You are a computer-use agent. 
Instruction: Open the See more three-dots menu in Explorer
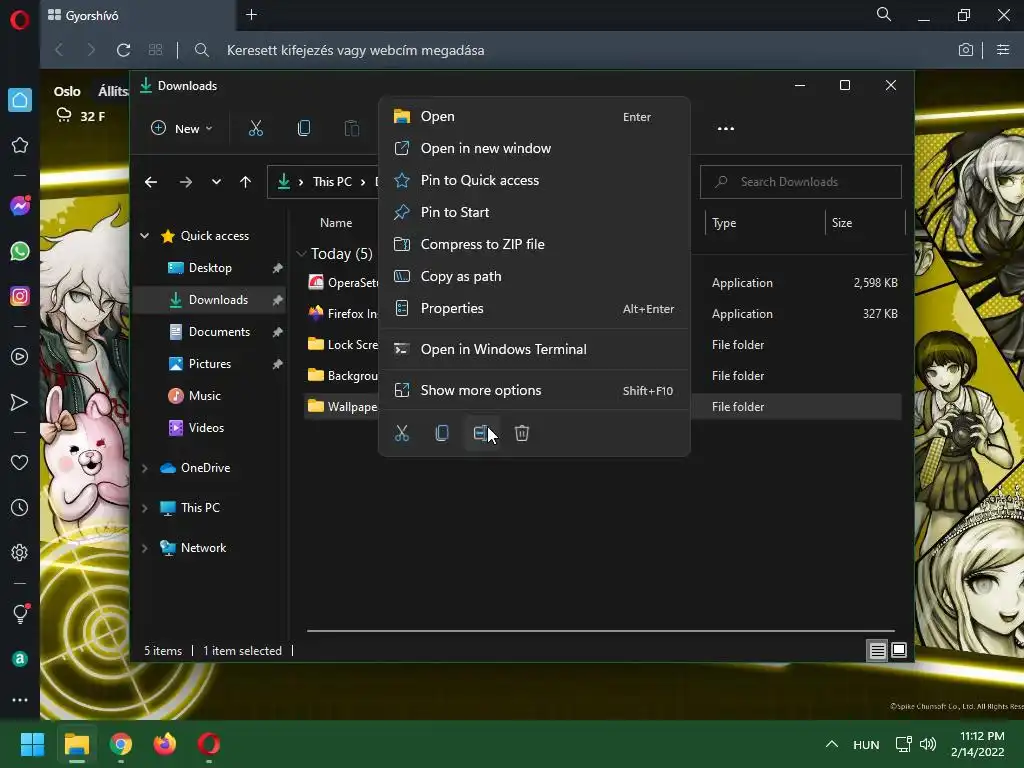point(726,129)
